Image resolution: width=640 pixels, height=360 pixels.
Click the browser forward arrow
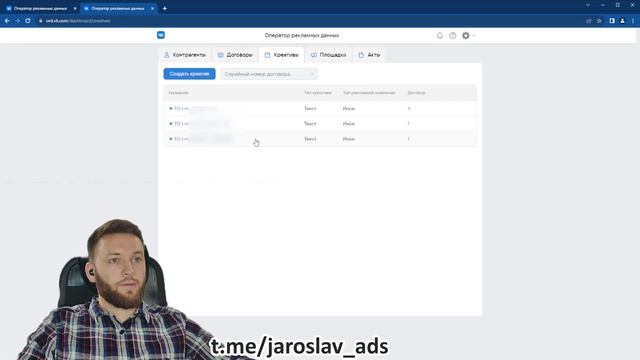[x=17, y=20]
